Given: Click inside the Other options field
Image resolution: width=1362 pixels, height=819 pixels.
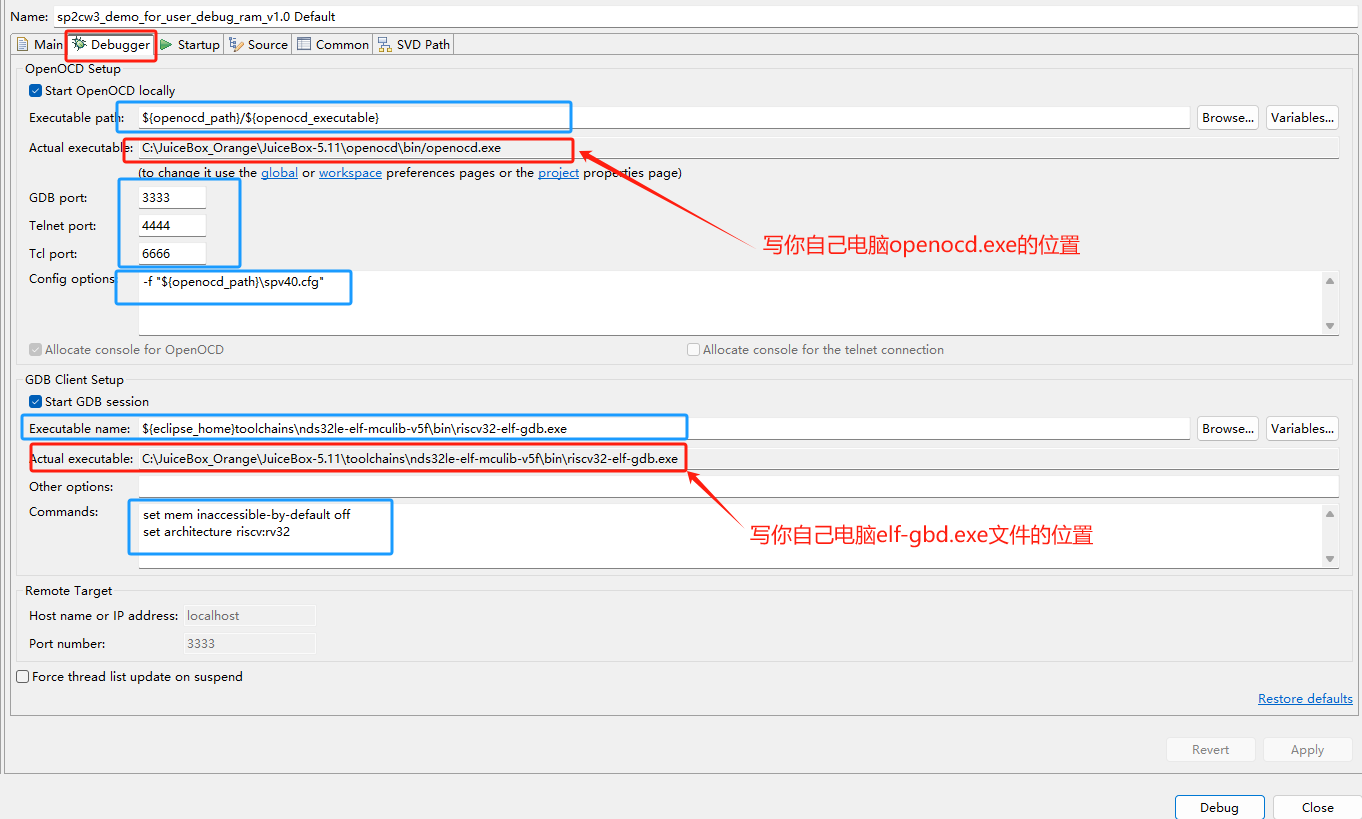Looking at the screenshot, I should (737, 487).
